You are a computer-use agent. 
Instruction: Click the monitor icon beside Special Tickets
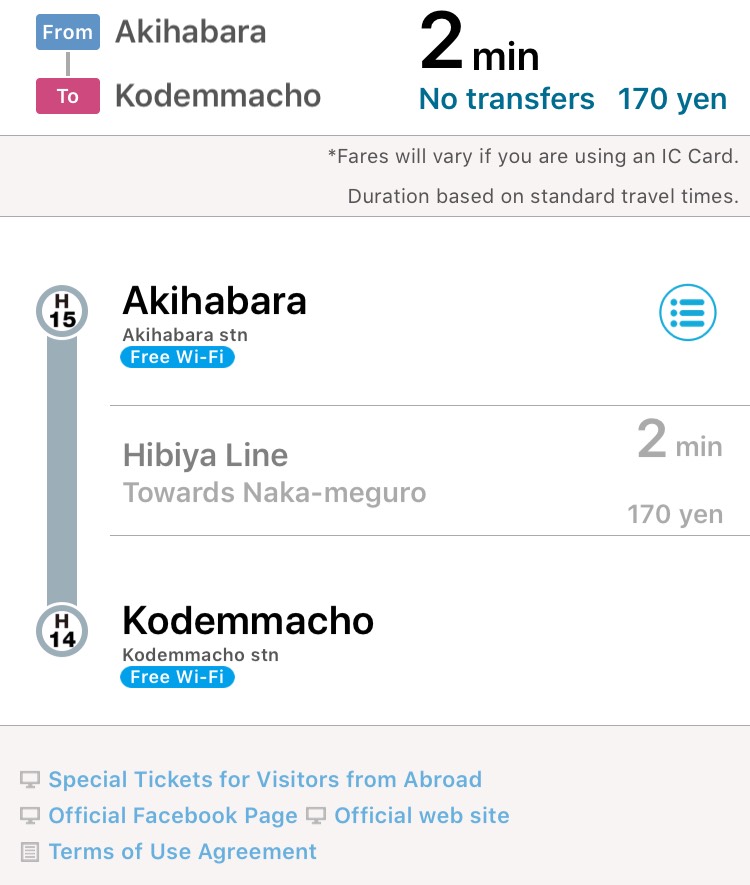[x=30, y=780]
